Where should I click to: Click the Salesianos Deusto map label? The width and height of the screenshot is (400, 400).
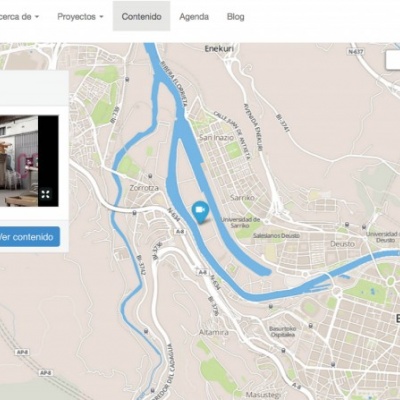[276, 236]
